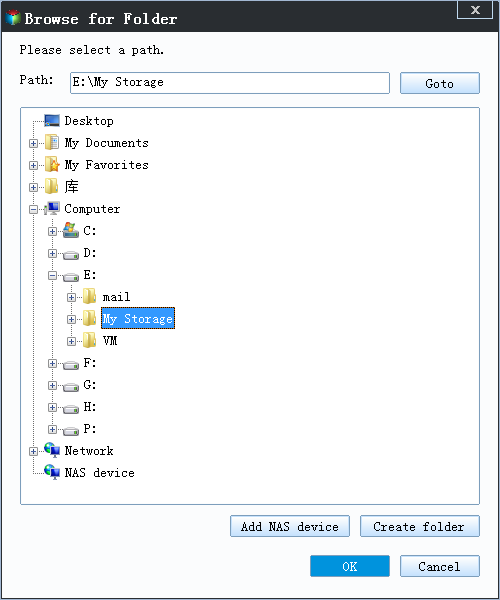500x600 pixels.
Task: Click the Computer icon in tree
Action: [52, 209]
